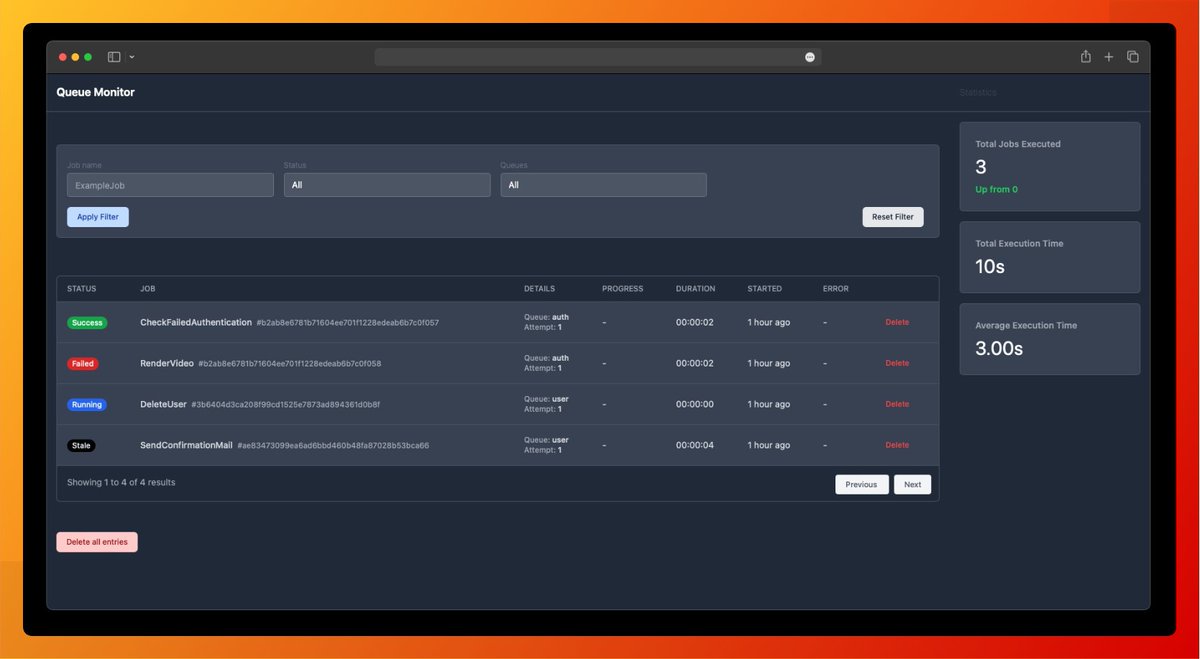Screen dimensions: 1200x659
Task: Click the Running status badge
Action: [87, 405]
